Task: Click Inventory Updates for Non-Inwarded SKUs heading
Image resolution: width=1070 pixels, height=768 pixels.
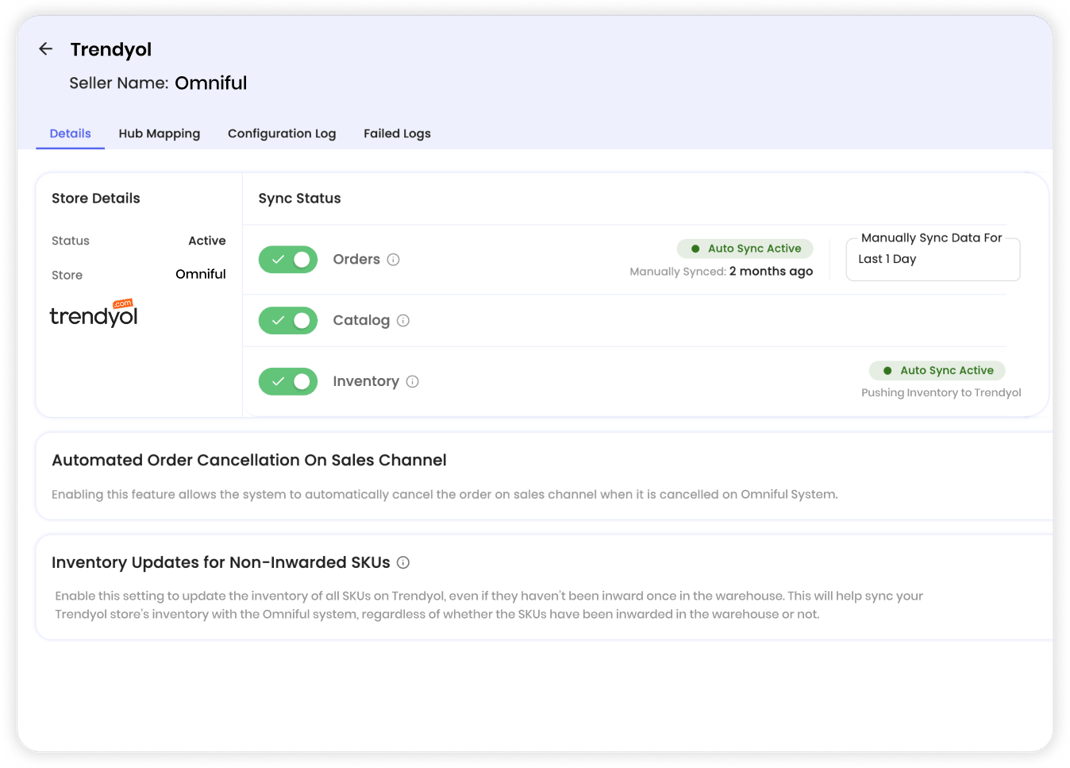Action: coord(221,563)
